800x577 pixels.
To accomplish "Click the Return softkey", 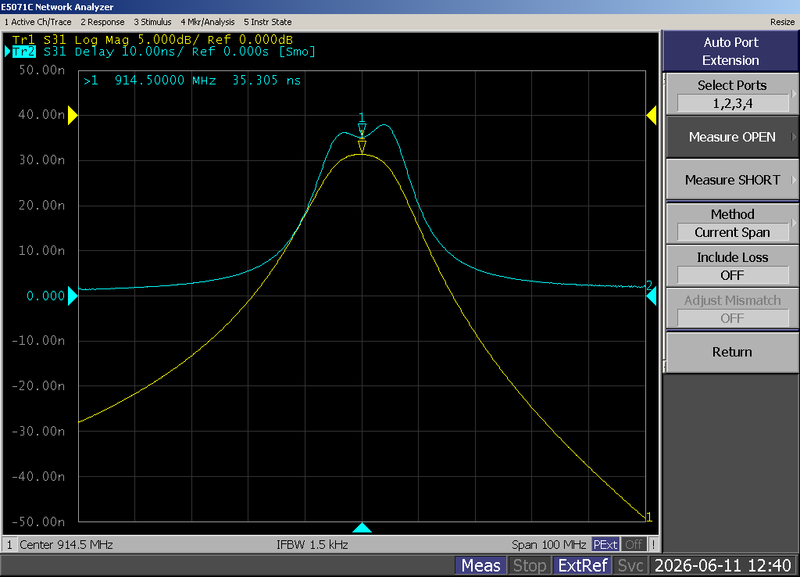I will tap(732, 352).
